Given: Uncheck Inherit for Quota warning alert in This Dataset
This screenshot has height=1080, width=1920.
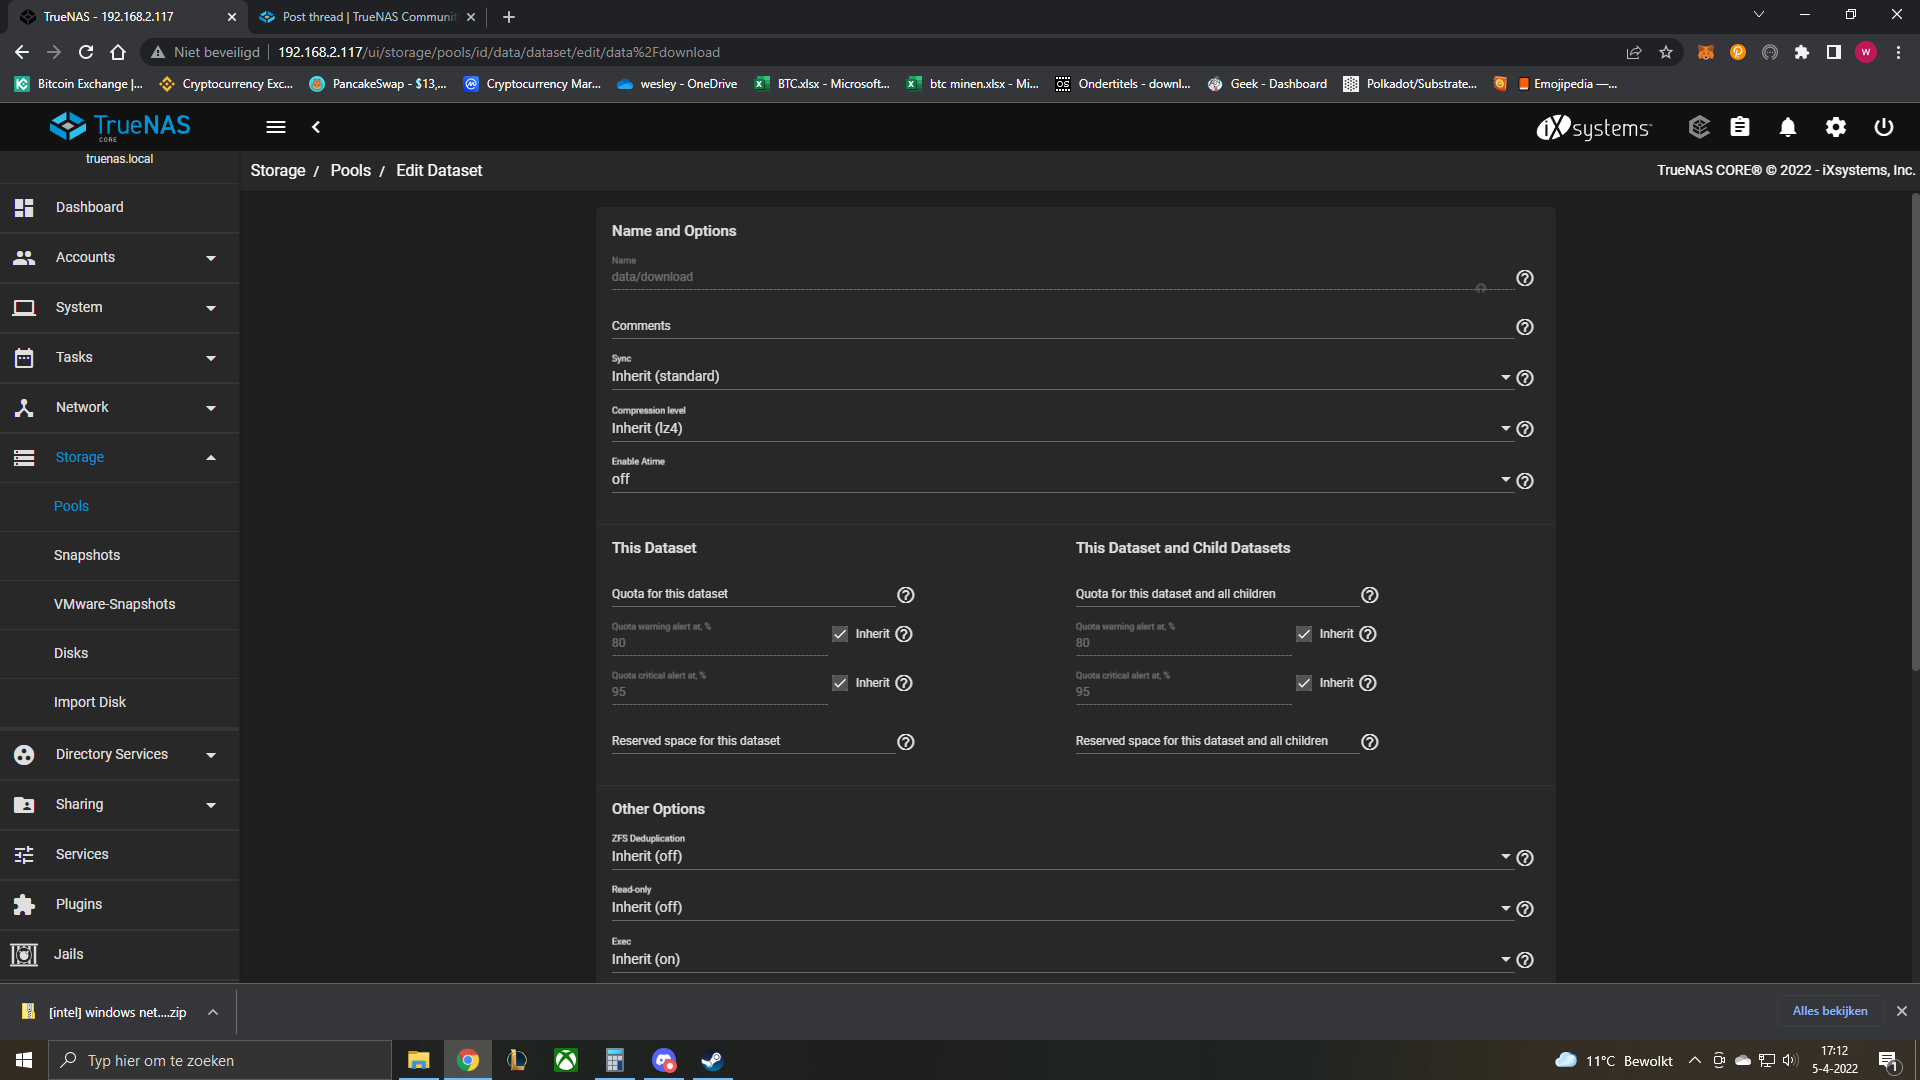Looking at the screenshot, I should [x=840, y=634].
